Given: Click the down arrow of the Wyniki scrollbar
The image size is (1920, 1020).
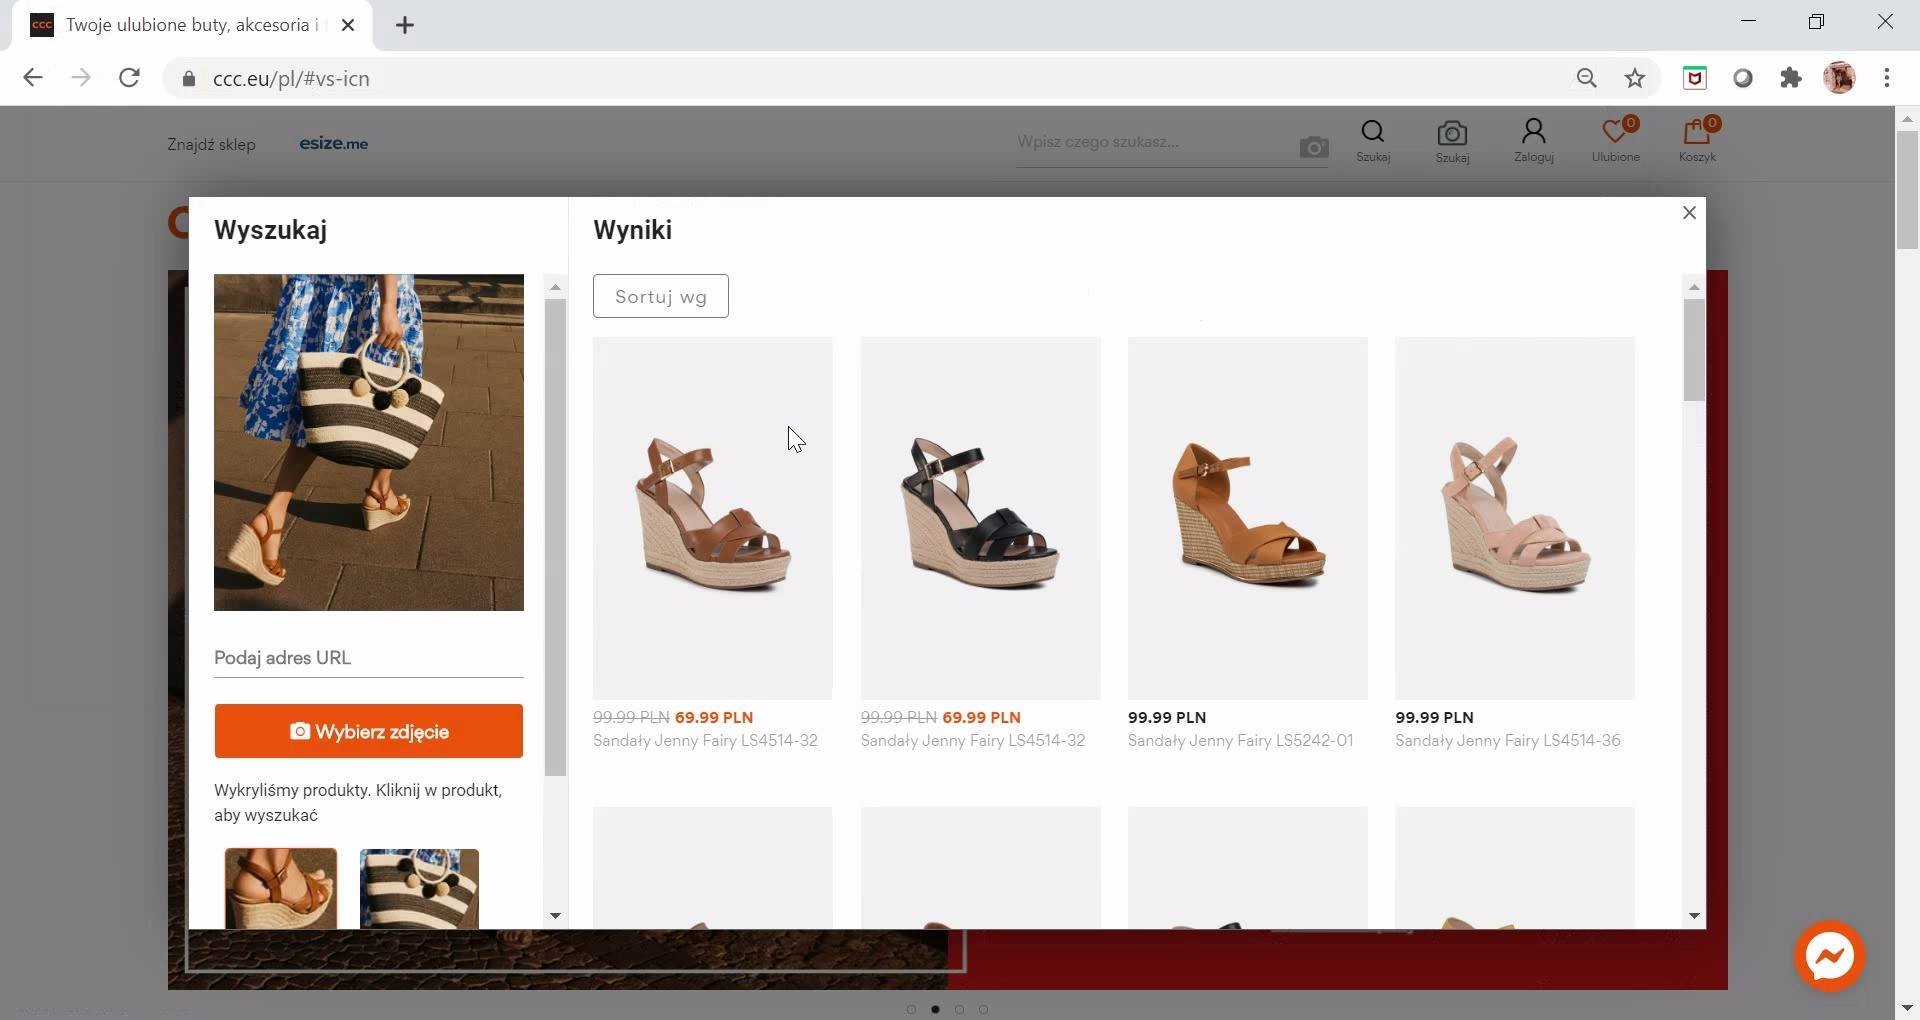Looking at the screenshot, I should [x=1694, y=916].
